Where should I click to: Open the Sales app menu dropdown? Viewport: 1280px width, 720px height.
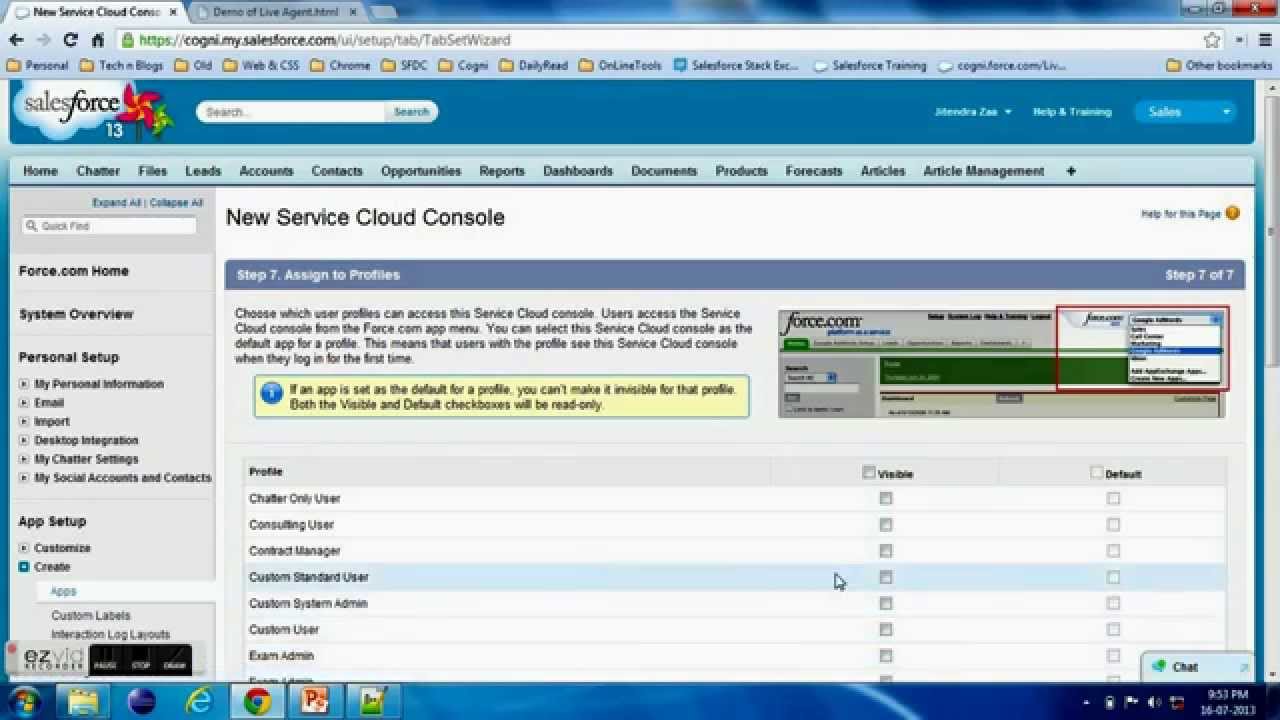(x=1185, y=112)
